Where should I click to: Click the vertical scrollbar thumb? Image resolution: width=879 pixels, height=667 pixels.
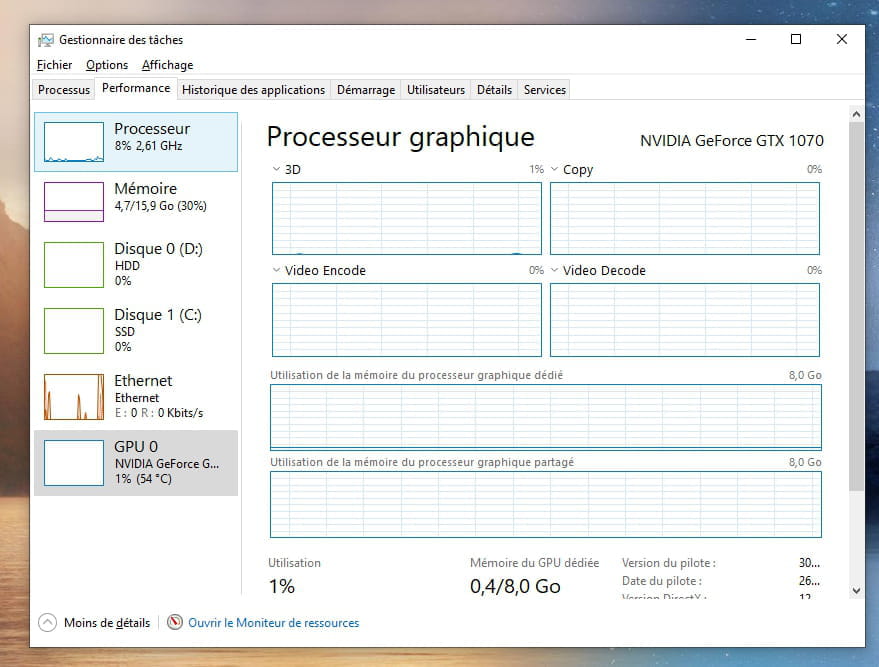pyautogui.click(x=856, y=307)
